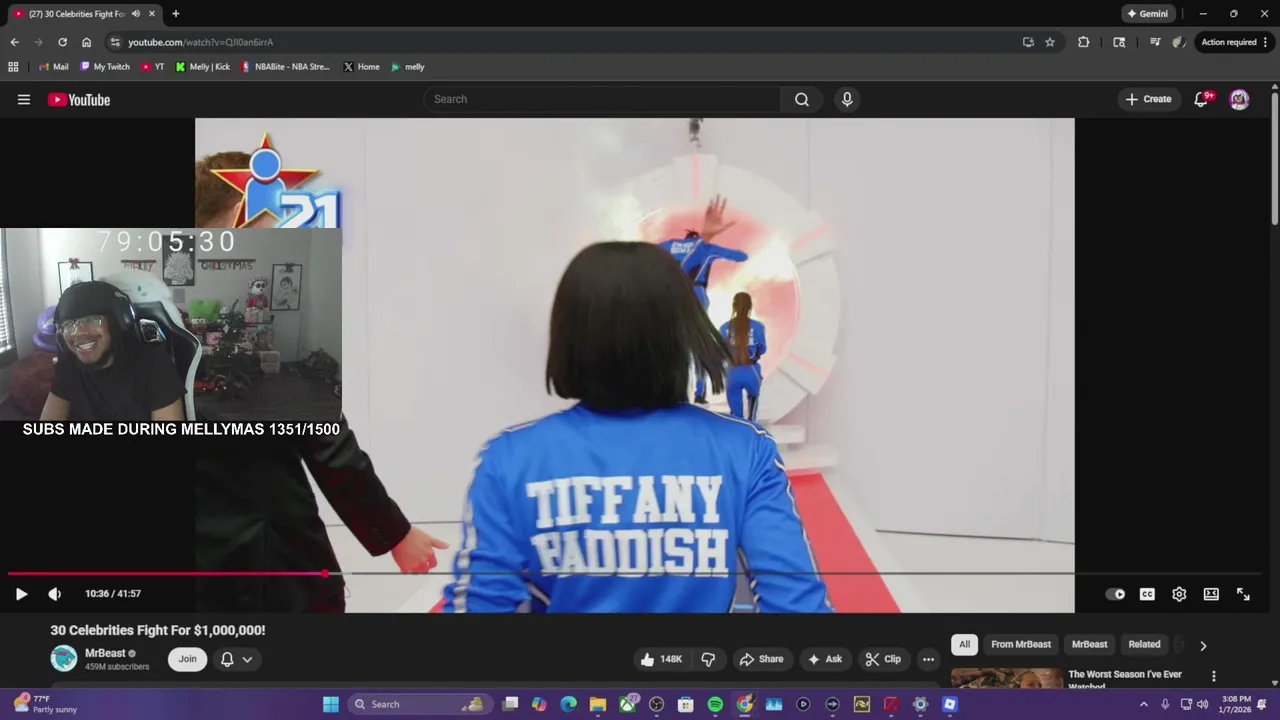
Task: Dislike this MrBeast video
Action: point(708,659)
